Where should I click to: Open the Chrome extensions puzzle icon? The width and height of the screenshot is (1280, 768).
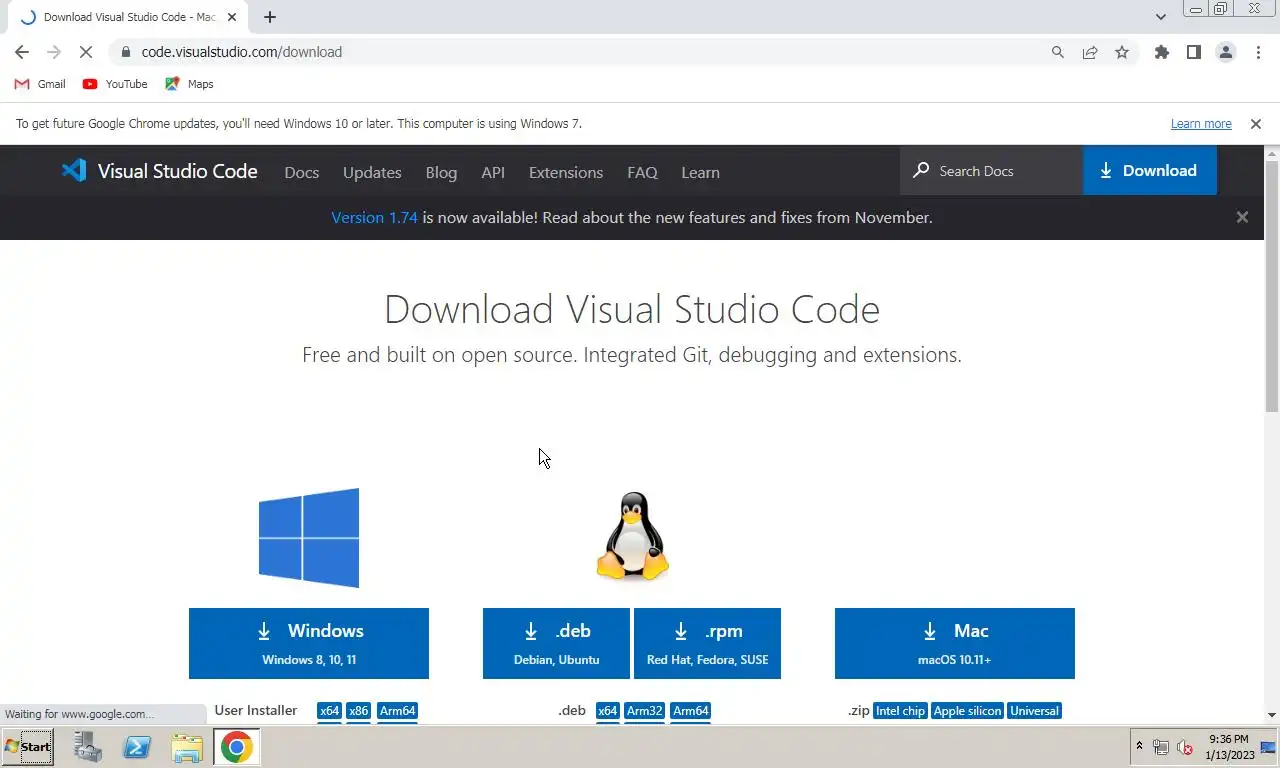[x=1162, y=52]
